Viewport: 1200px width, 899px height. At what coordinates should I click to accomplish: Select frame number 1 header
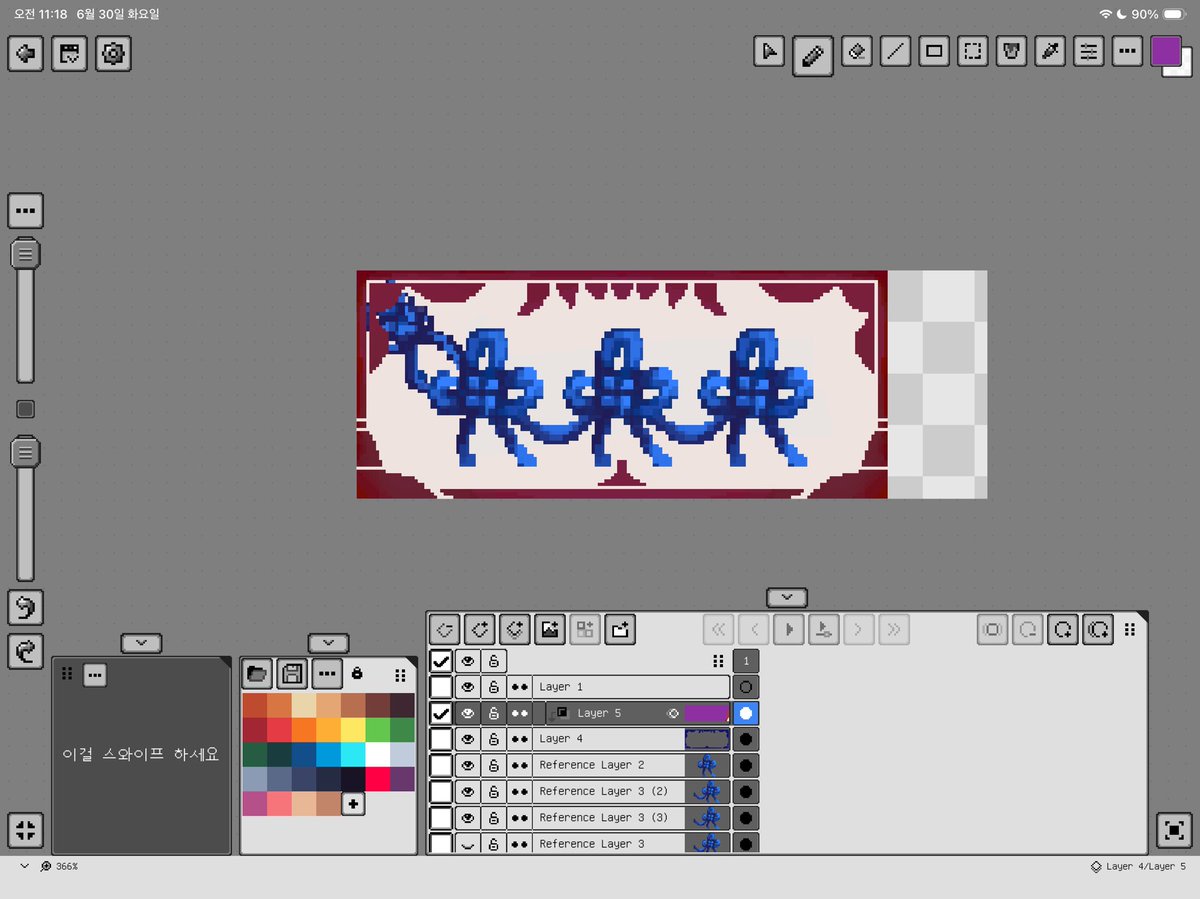pos(746,661)
